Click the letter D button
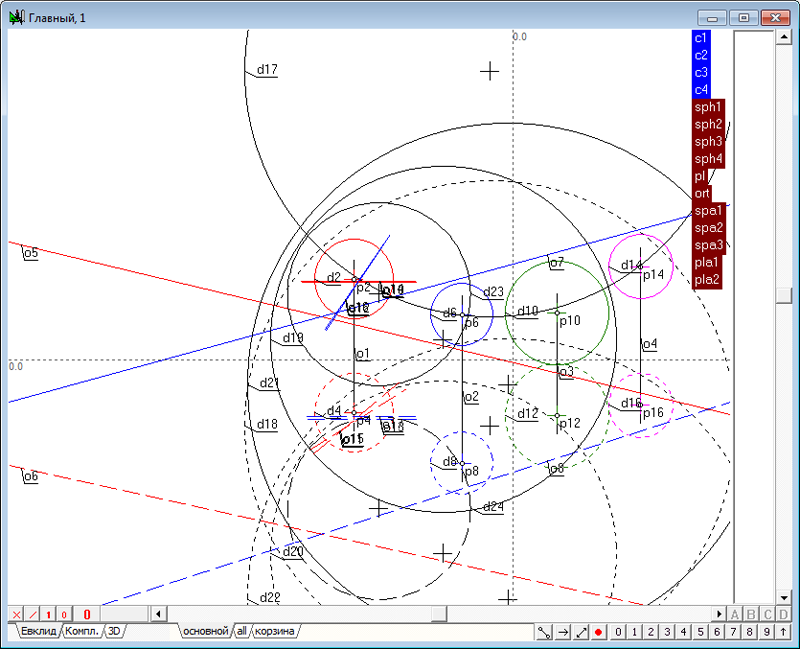The width and height of the screenshot is (800, 649). click(x=783, y=614)
